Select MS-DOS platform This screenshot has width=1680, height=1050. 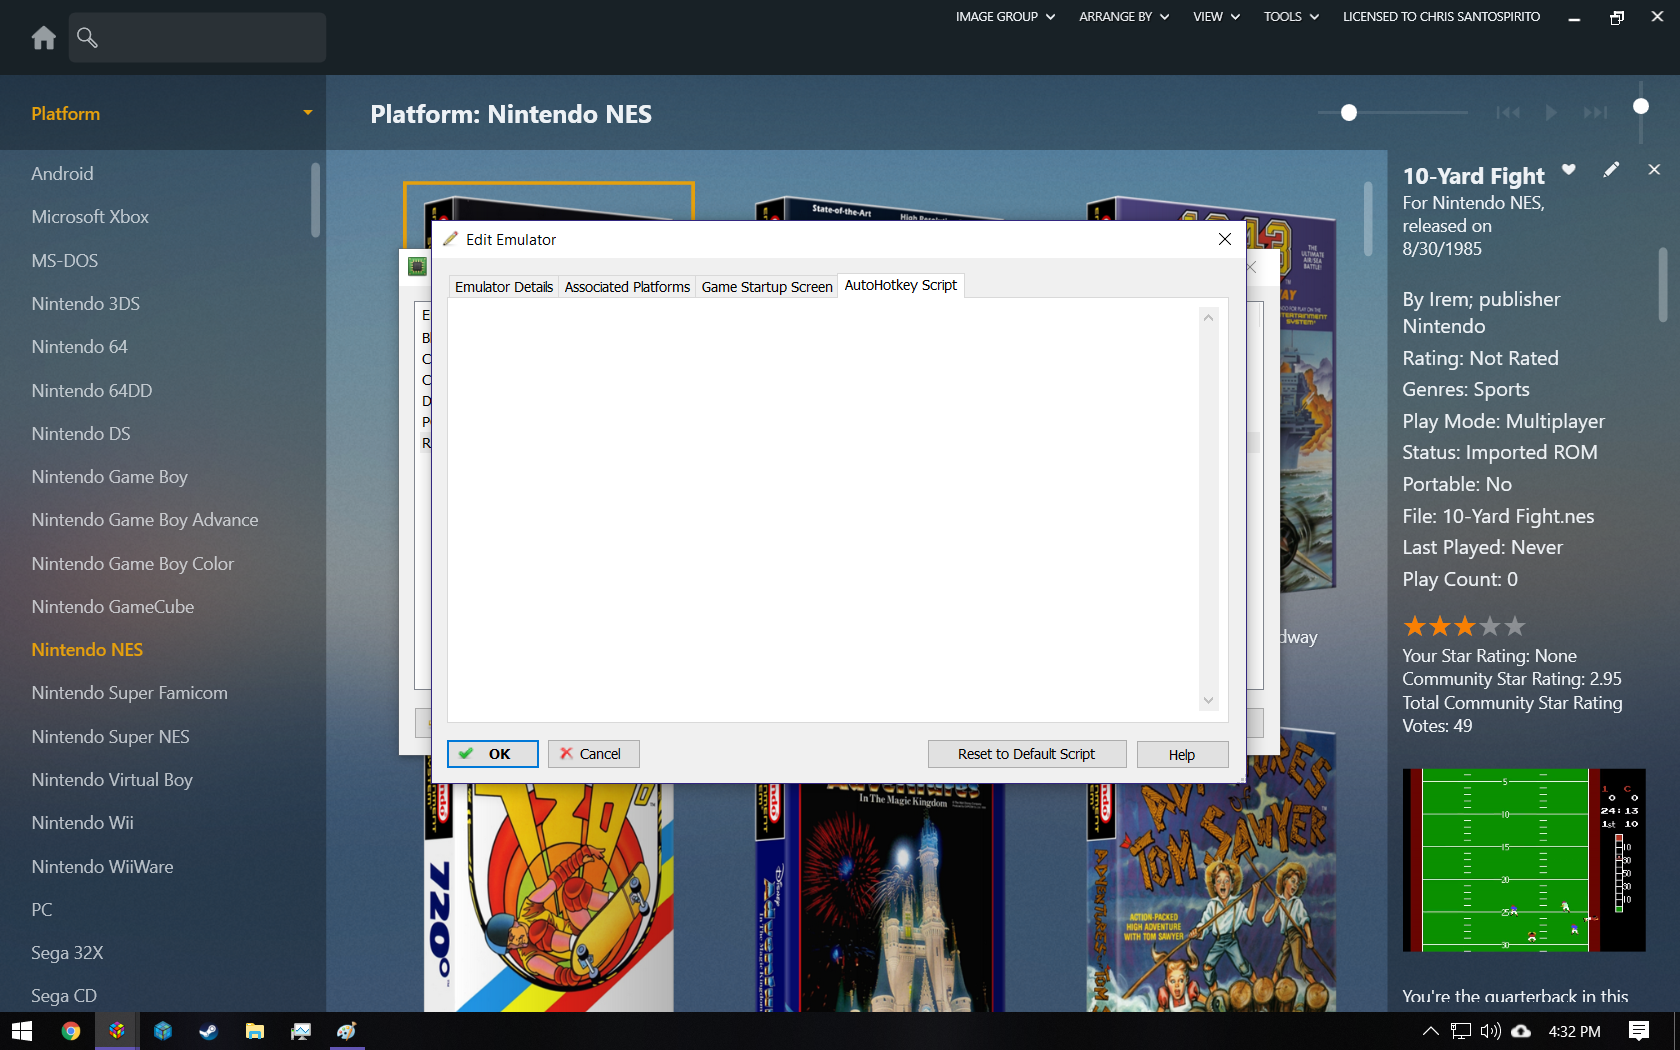coord(65,261)
